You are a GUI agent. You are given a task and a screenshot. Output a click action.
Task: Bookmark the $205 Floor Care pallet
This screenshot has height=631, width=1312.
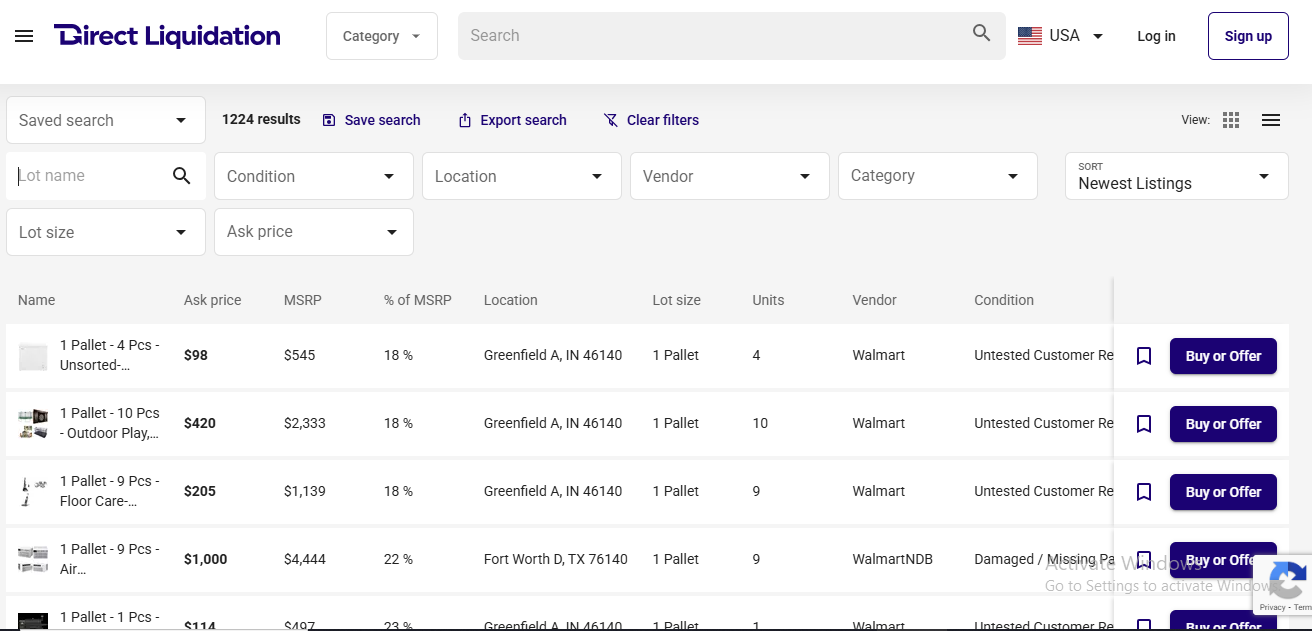(x=1144, y=492)
